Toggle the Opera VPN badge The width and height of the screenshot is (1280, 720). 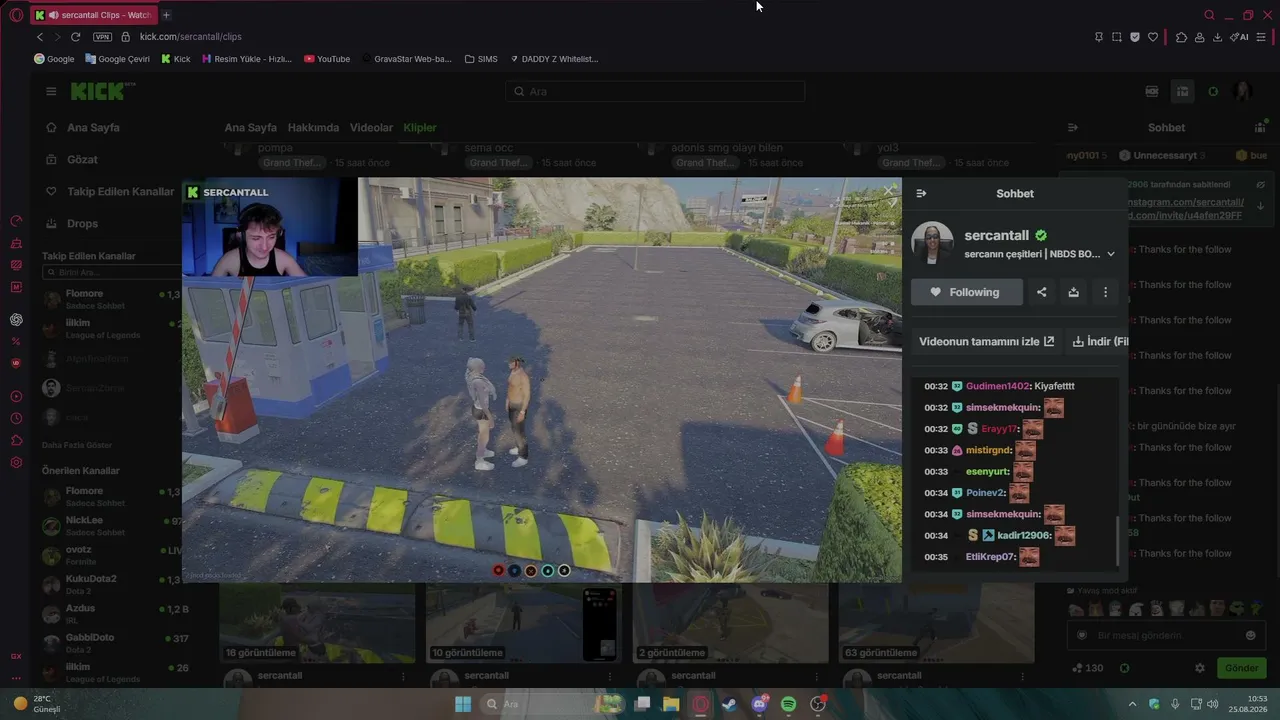click(x=102, y=37)
